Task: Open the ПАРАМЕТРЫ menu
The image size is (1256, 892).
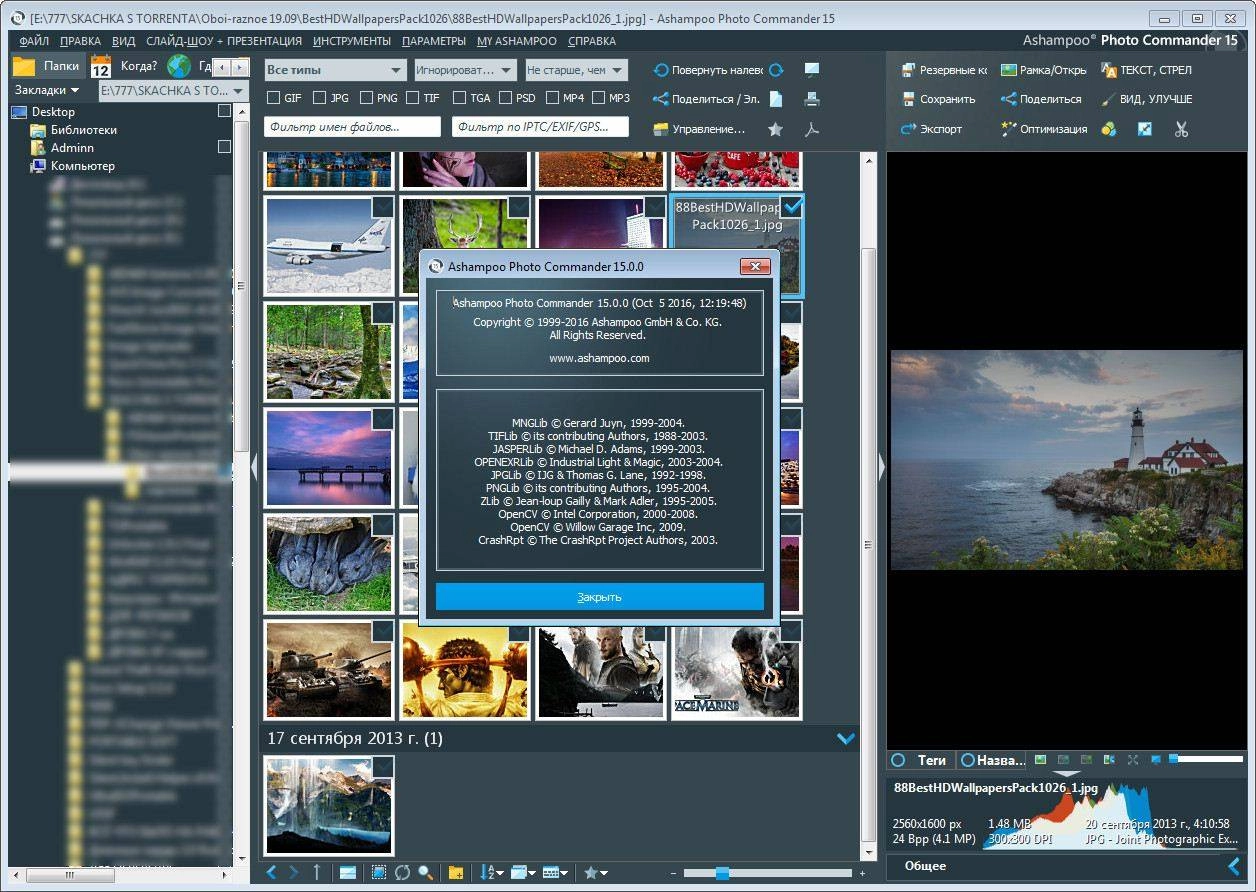Action: click(x=434, y=41)
